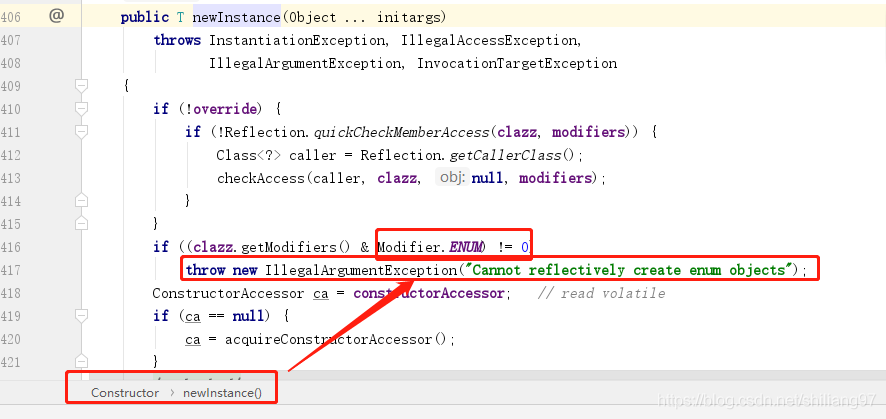This screenshot has width=886, height=419.
Task: Click the ENUM constant on line 416
Action: coord(466,247)
